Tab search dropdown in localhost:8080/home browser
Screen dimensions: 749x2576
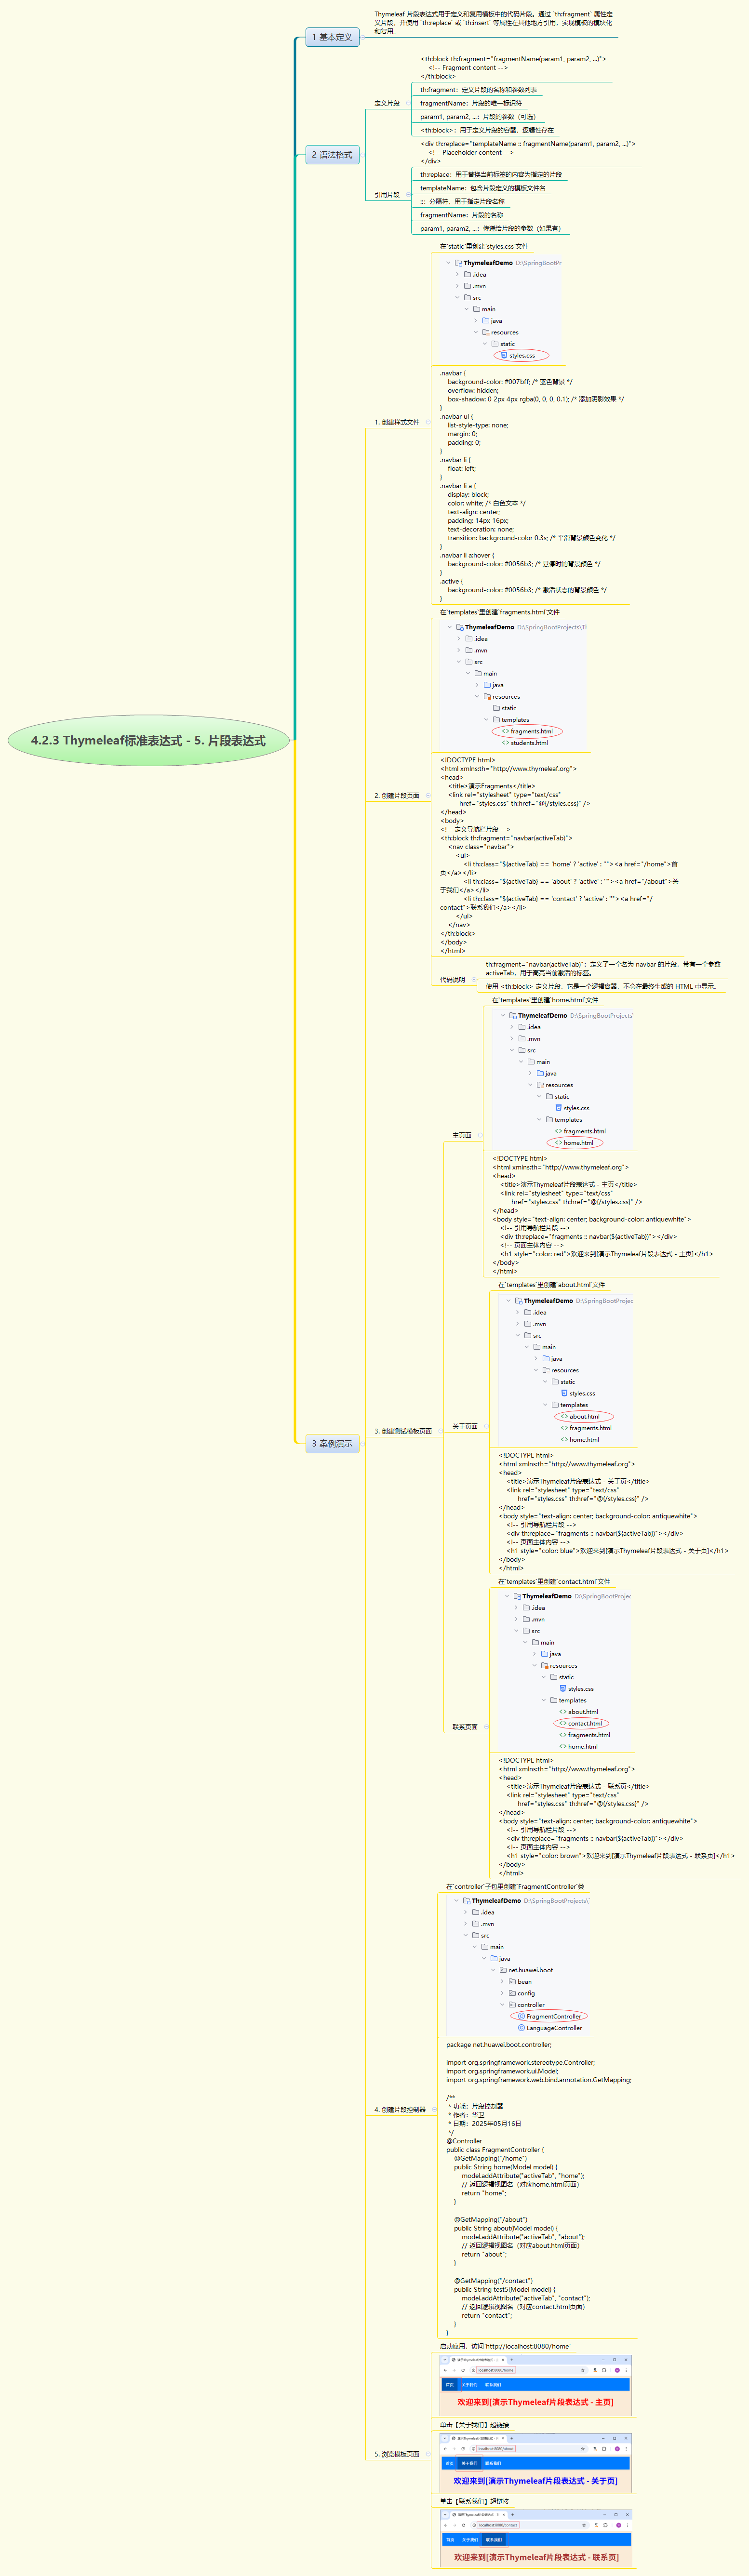point(445,2360)
